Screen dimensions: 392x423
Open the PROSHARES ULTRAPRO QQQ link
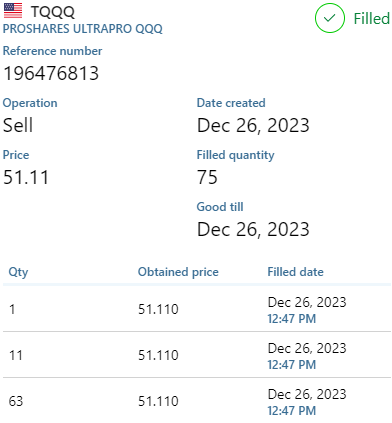83,29
